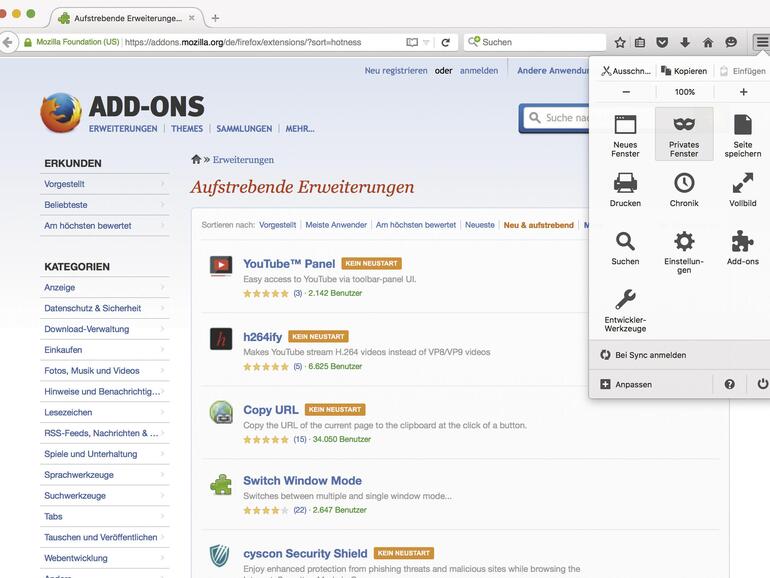Select the THEMES navigation tab
The image size is (770, 578).
tap(187, 129)
